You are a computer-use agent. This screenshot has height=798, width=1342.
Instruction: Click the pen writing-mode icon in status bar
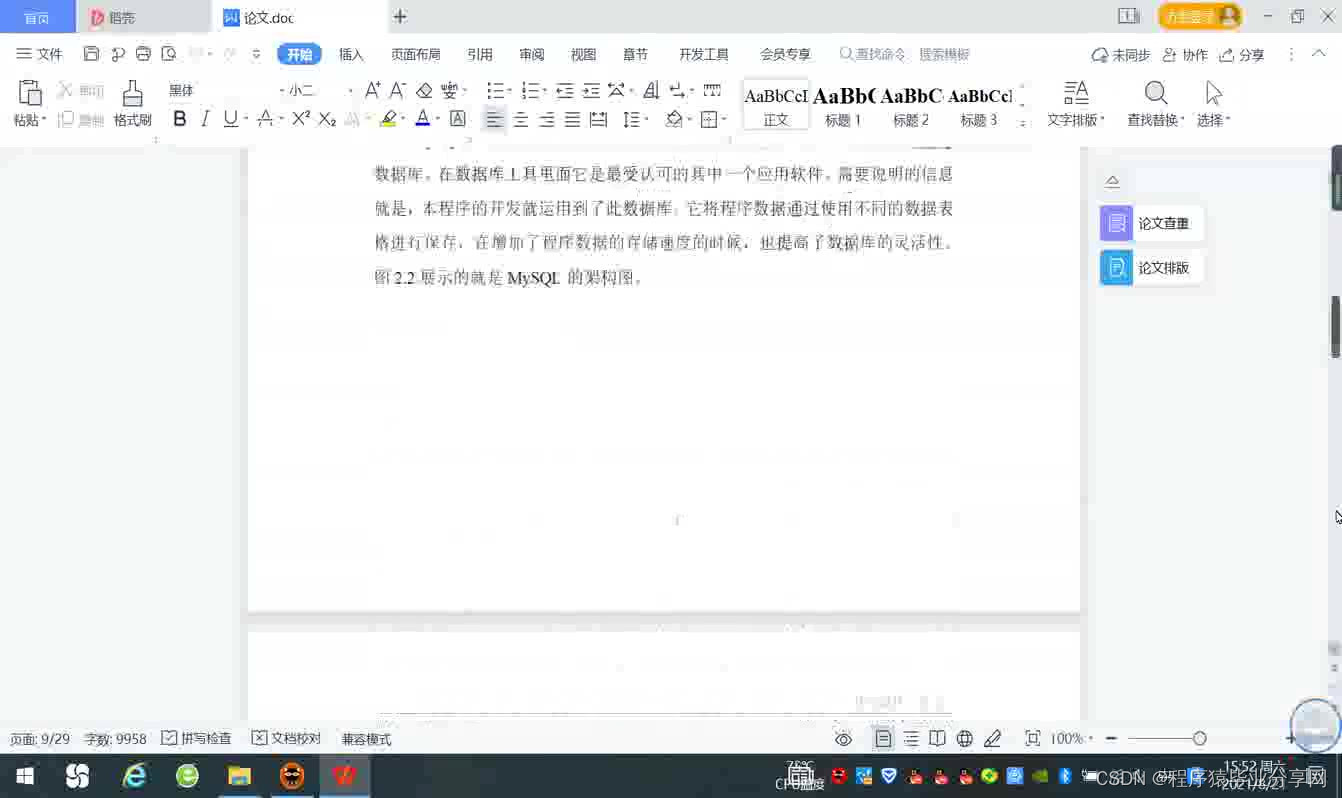coord(992,739)
